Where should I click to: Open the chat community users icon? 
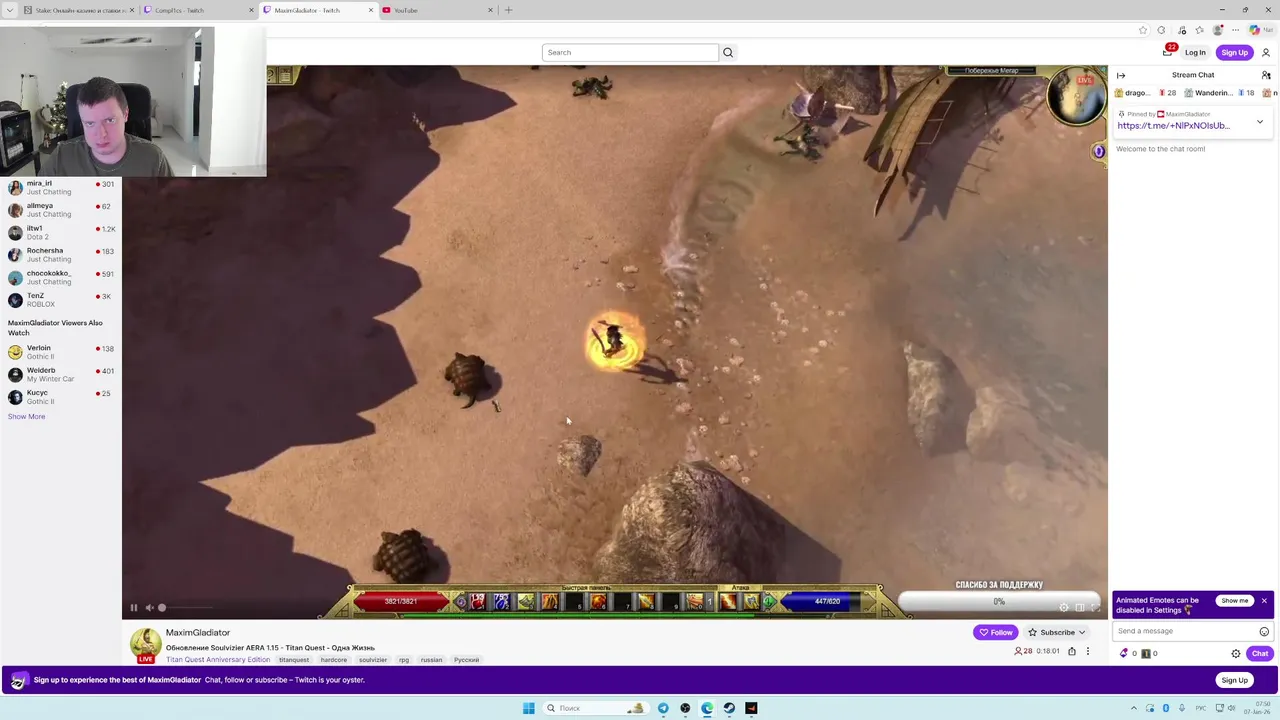(1266, 75)
